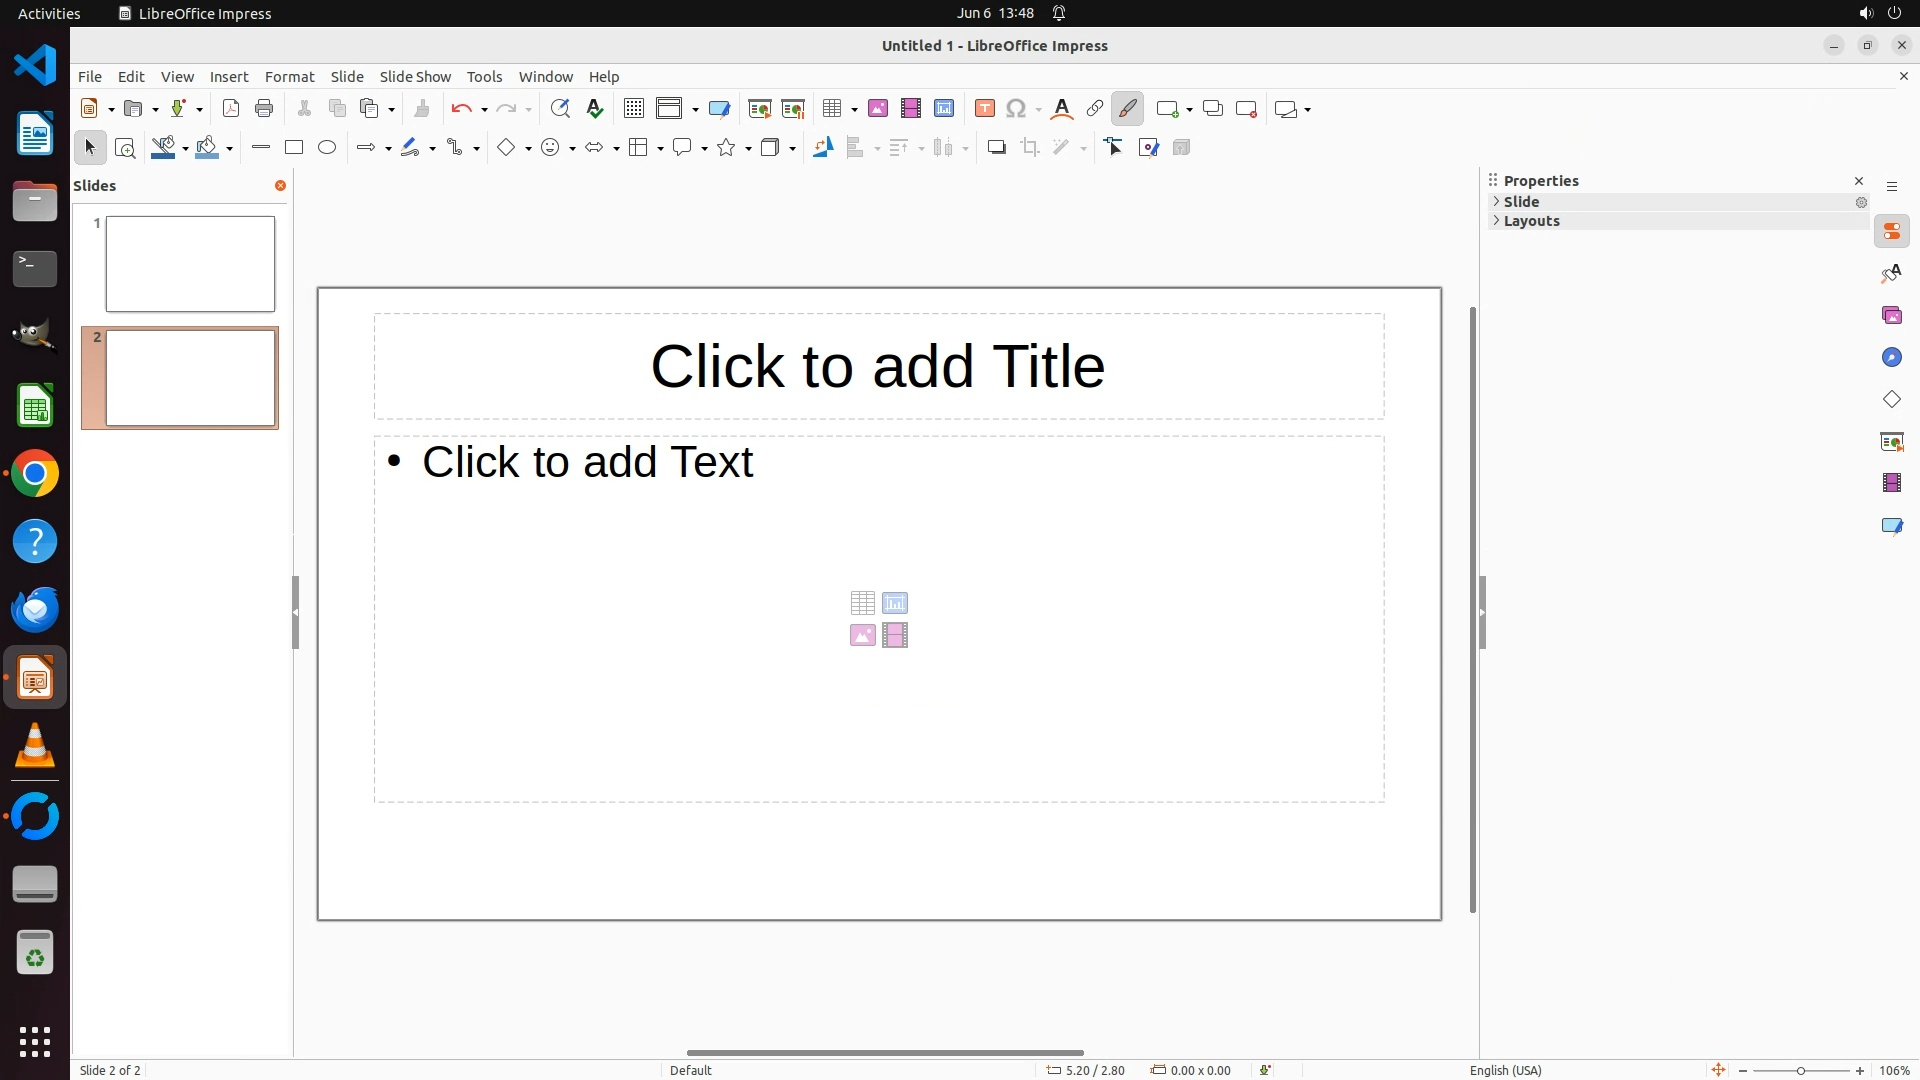Select slide 1 thumbnail
This screenshot has width=1920, height=1080.
[x=190, y=264]
